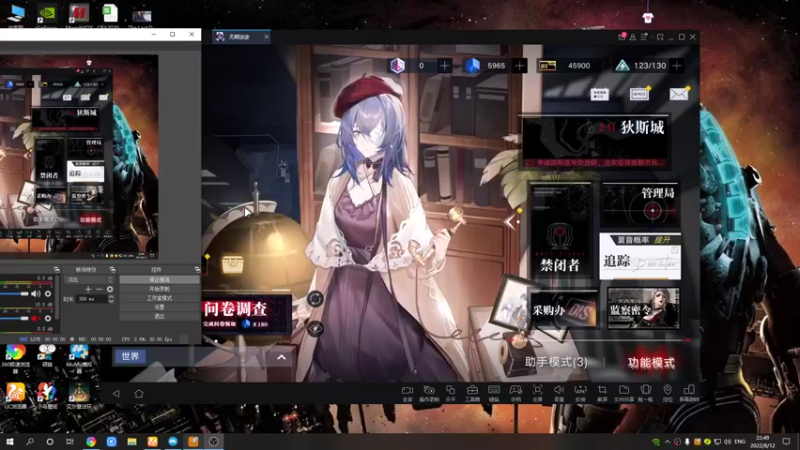Open the 问卷调查 survey banner
This screenshot has height=450, width=800.
(x=247, y=314)
